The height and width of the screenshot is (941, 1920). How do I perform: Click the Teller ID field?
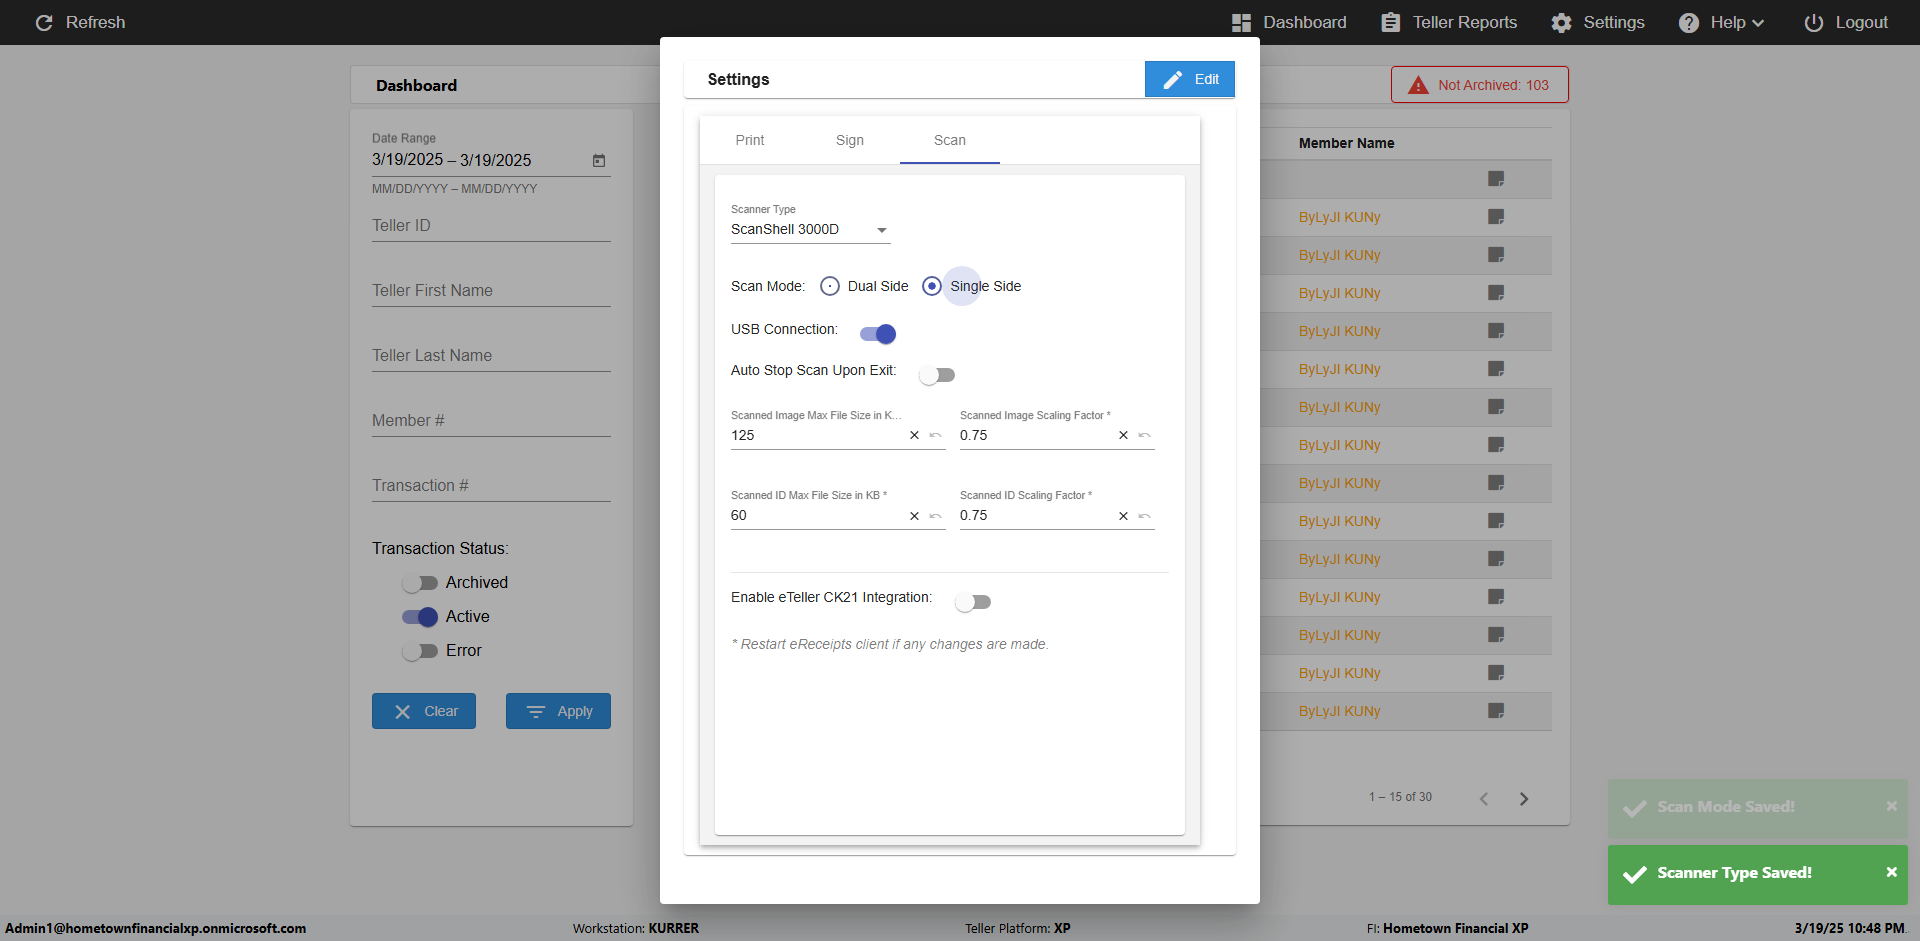click(x=491, y=226)
